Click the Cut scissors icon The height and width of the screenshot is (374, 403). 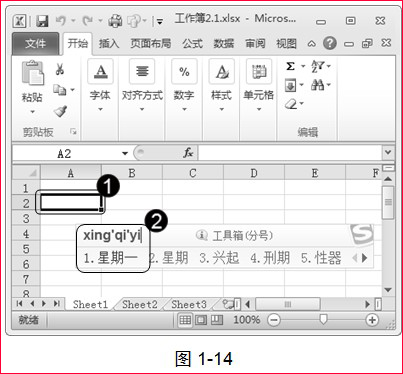click(x=60, y=69)
